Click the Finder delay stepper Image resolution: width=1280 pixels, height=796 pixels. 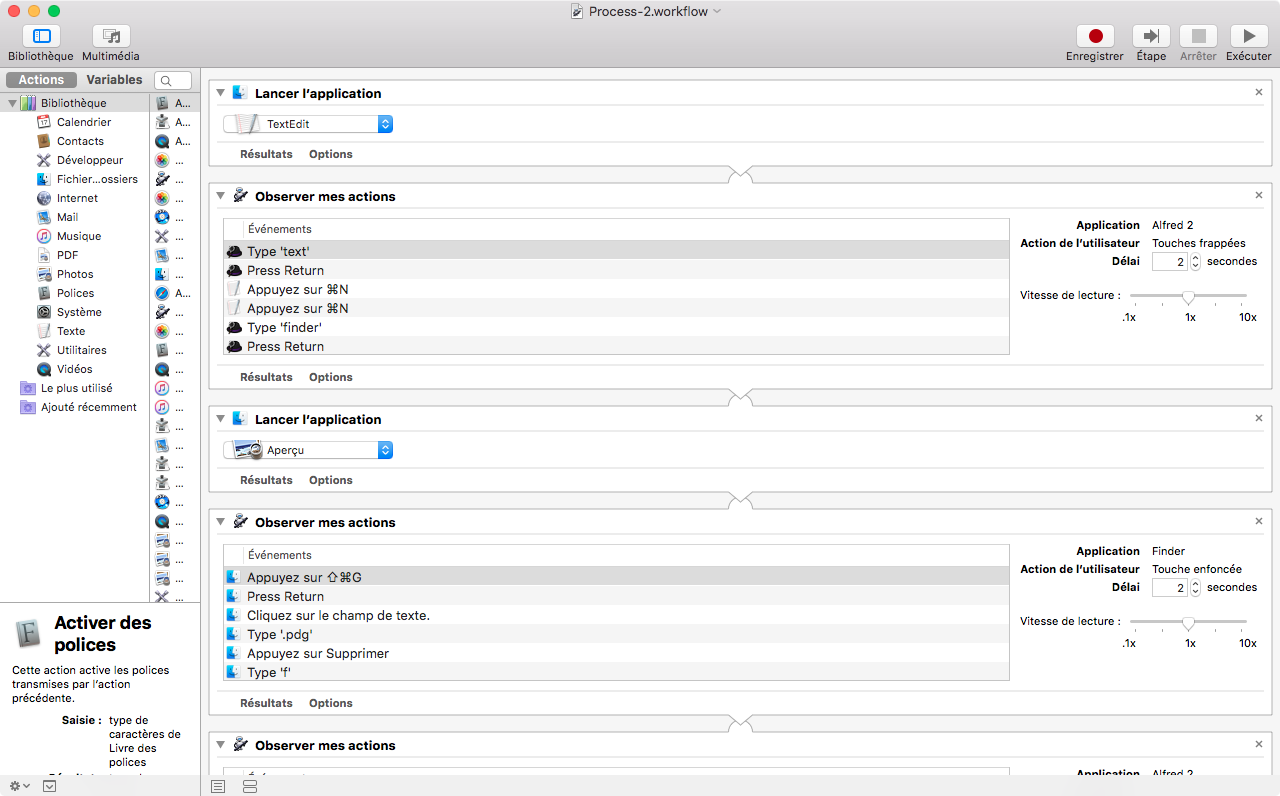1195,588
